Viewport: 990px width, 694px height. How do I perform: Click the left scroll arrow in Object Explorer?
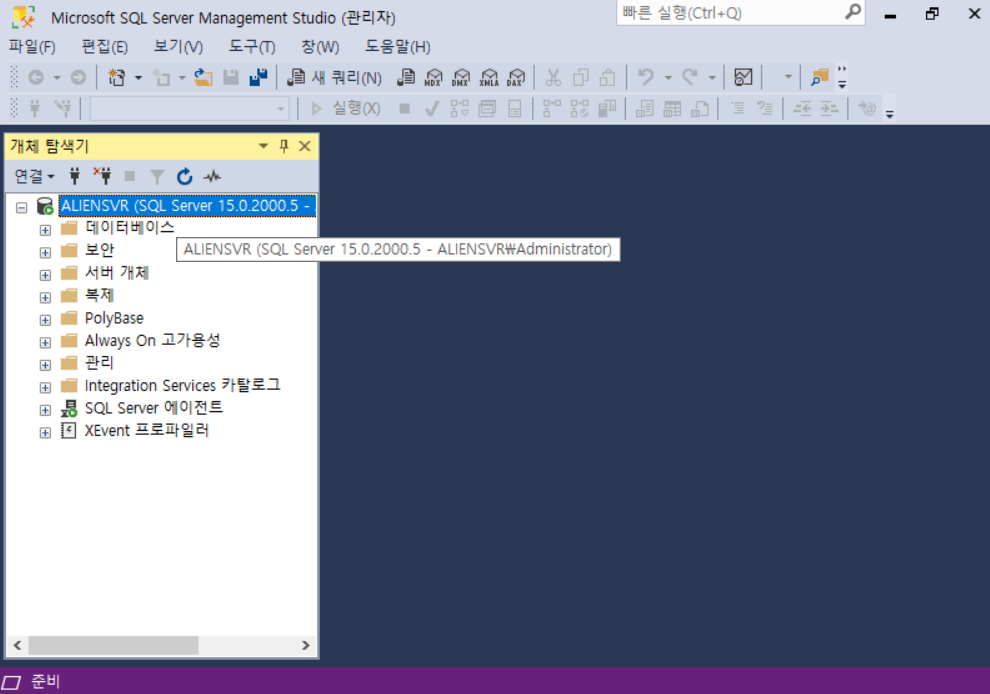point(17,645)
